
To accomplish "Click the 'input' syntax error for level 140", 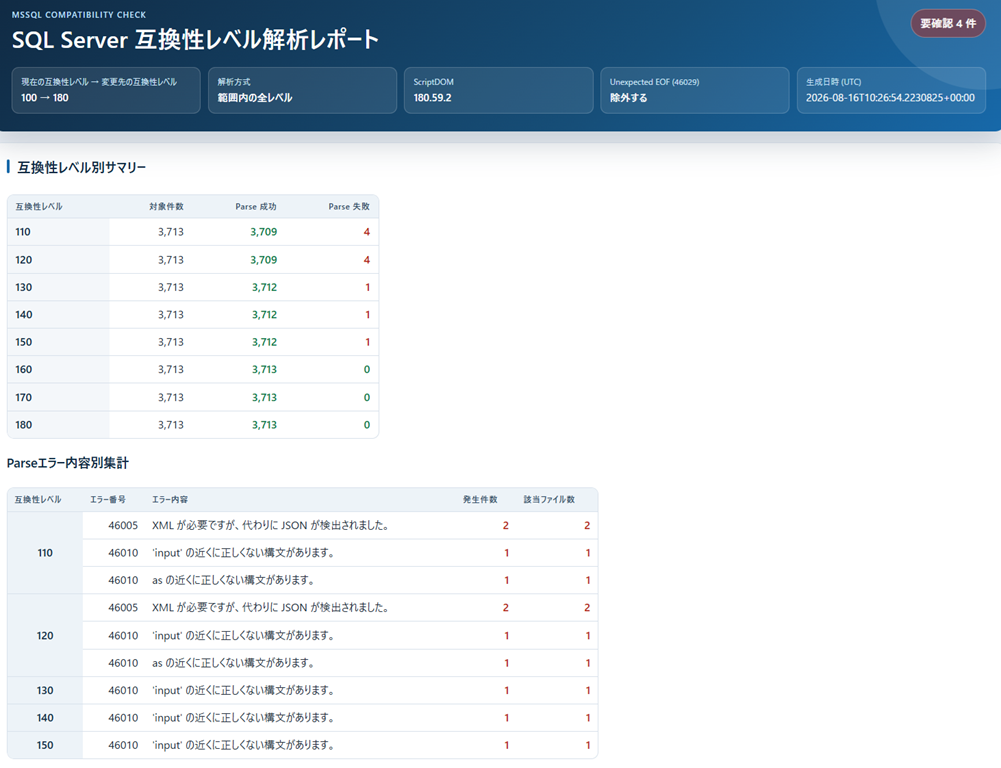I will [x=243, y=718].
